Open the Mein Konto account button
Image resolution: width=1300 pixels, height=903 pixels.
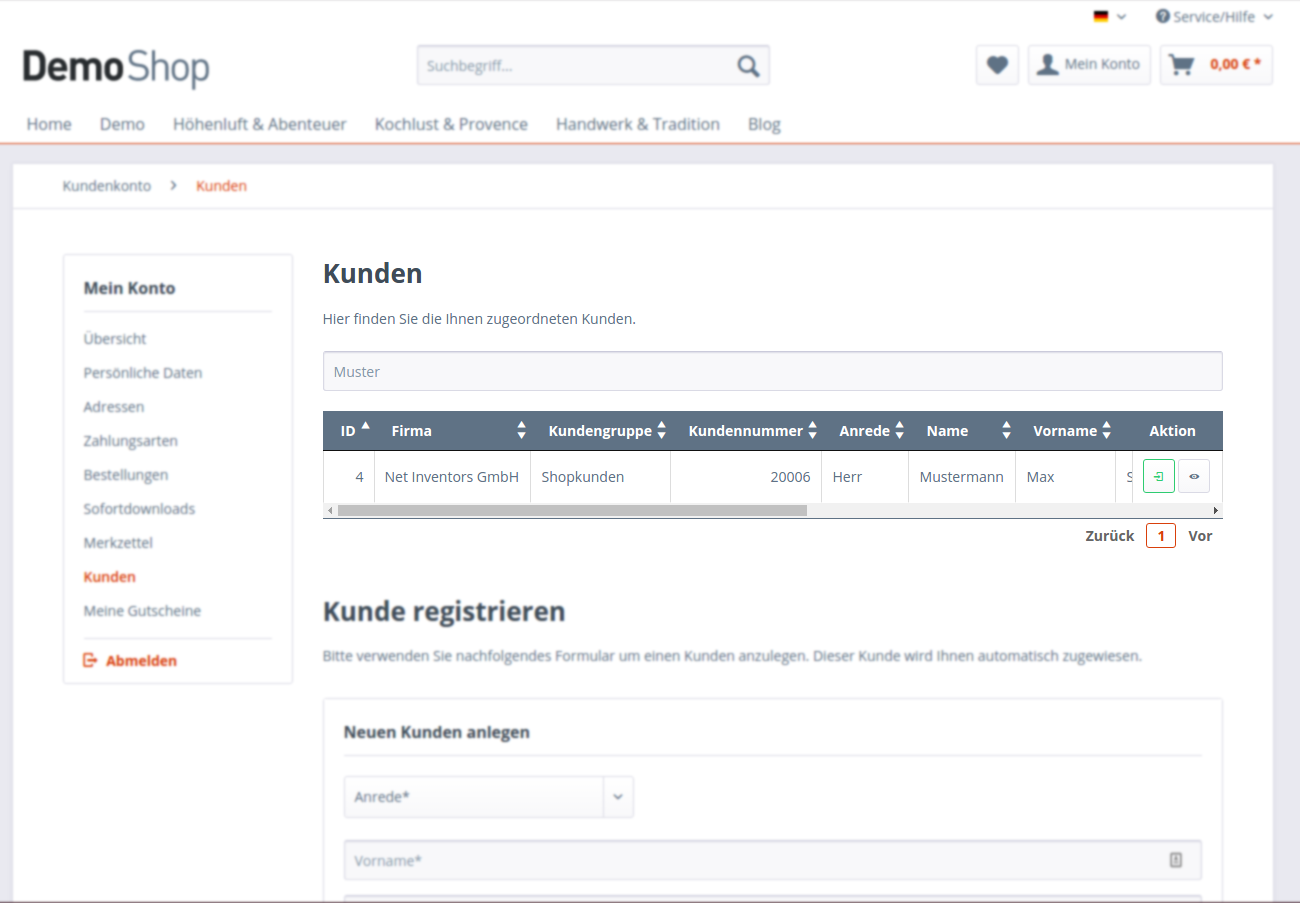pyautogui.click(x=1090, y=65)
